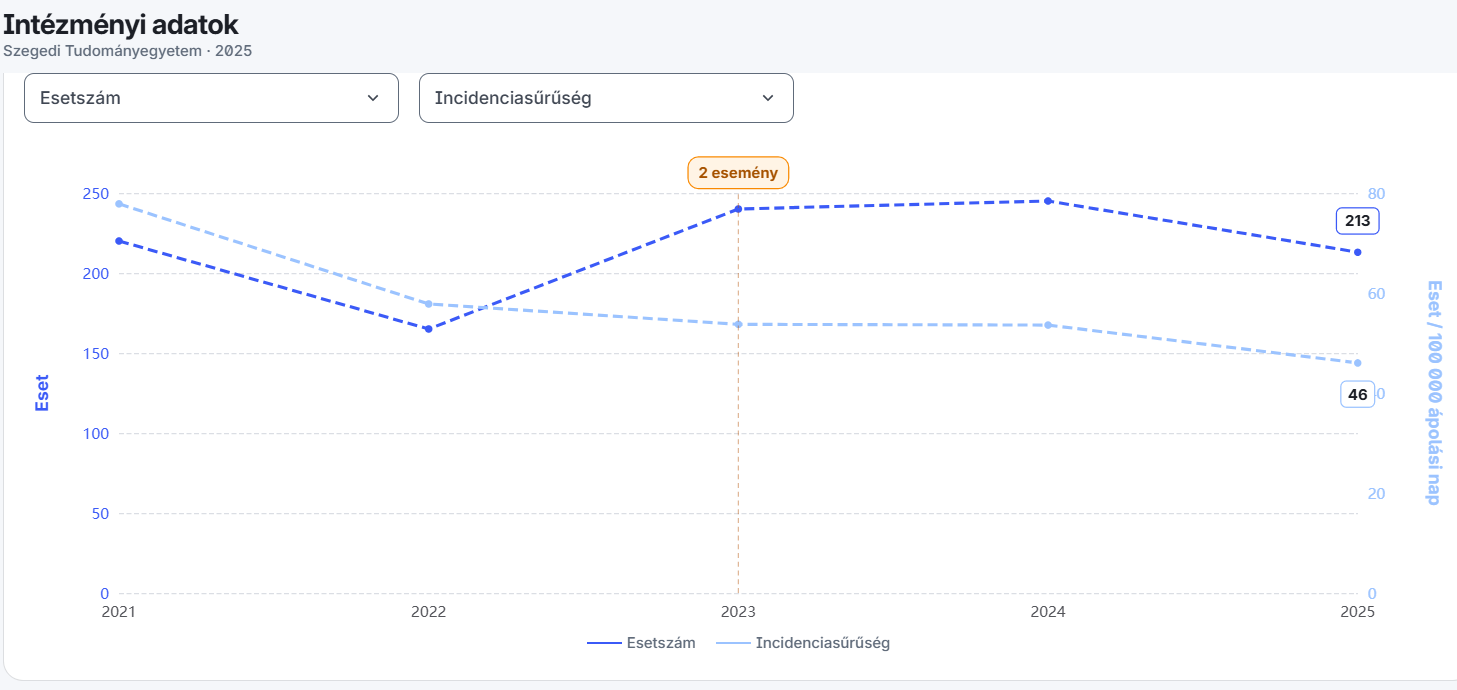Select the 2022 Esetszám data point
1457x690 pixels.
(428, 329)
